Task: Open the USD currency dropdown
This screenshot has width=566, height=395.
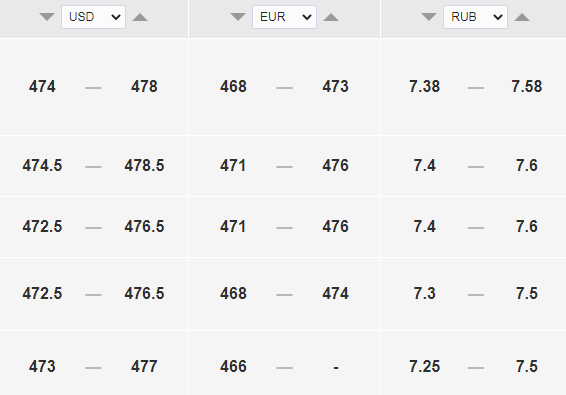Action: pos(93,17)
